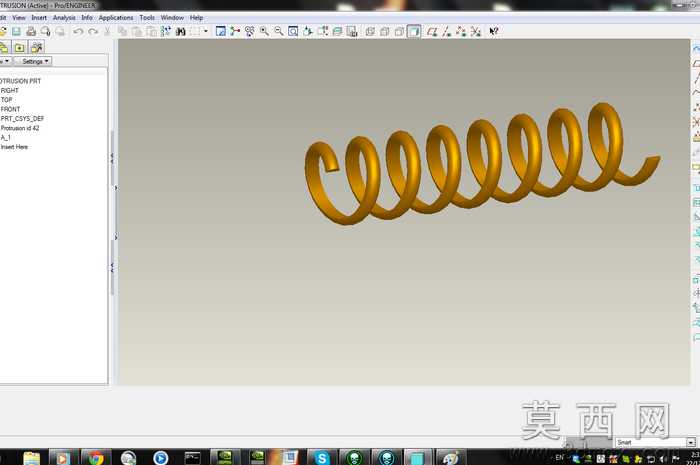Select 'Protrusion id 42' feature in tree
This screenshot has width=700, height=465.
20,128
